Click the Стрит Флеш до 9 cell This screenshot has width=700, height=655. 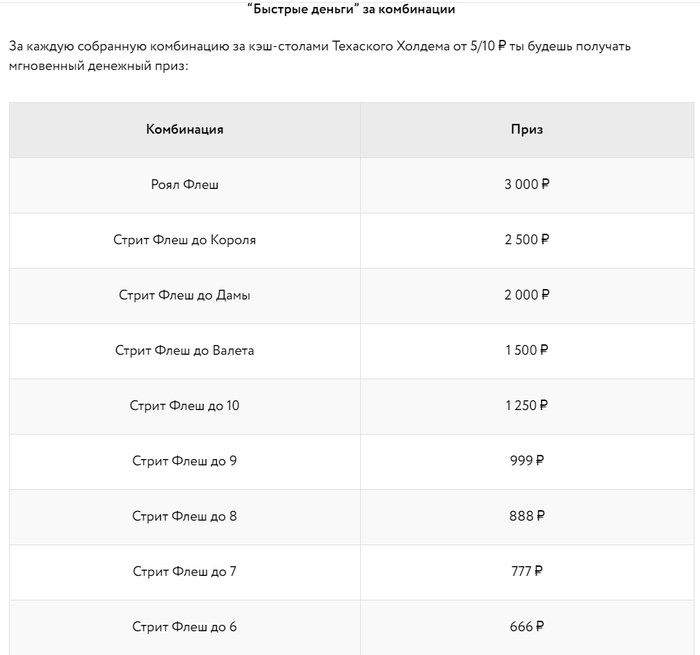[x=185, y=461]
